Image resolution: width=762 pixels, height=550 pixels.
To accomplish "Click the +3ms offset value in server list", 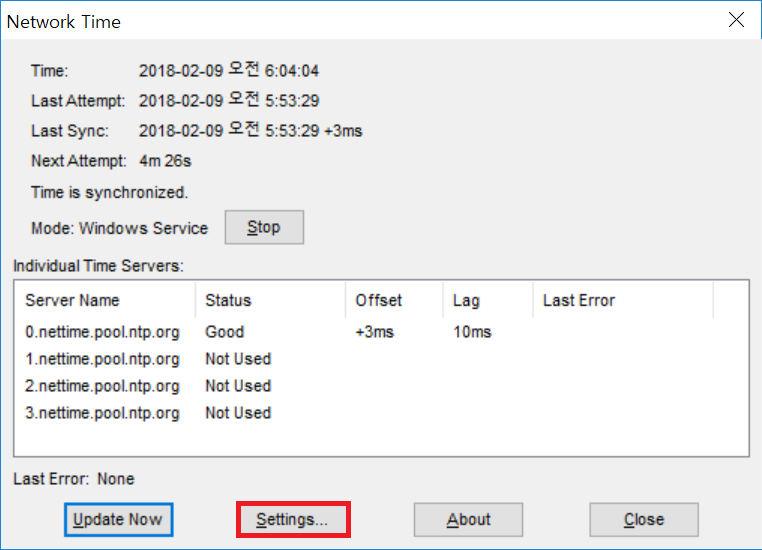I will [375, 332].
